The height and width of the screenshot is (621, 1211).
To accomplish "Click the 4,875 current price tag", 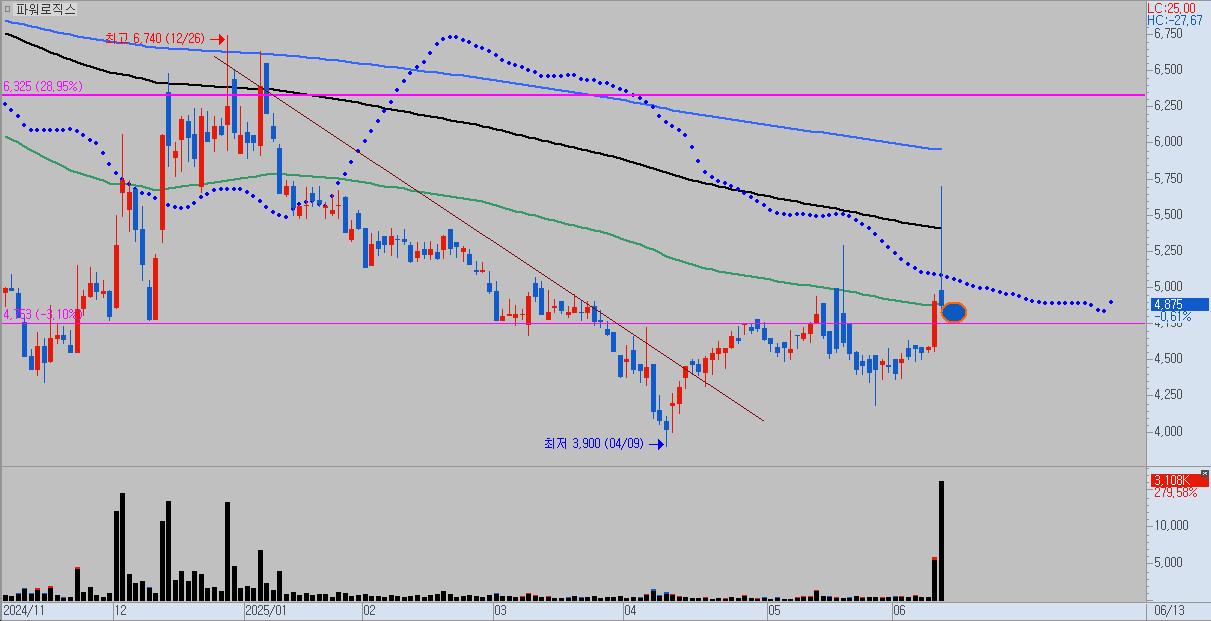I will pos(1179,304).
